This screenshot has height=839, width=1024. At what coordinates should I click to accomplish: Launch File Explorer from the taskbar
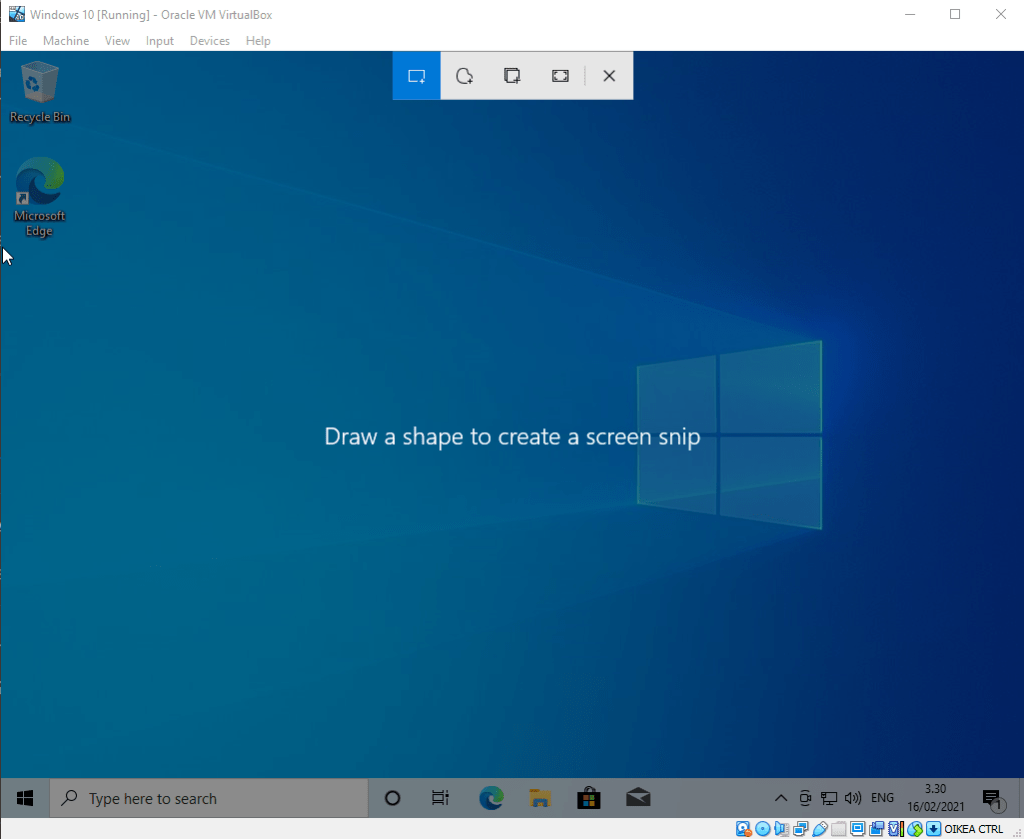pyautogui.click(x=540, y=798)
